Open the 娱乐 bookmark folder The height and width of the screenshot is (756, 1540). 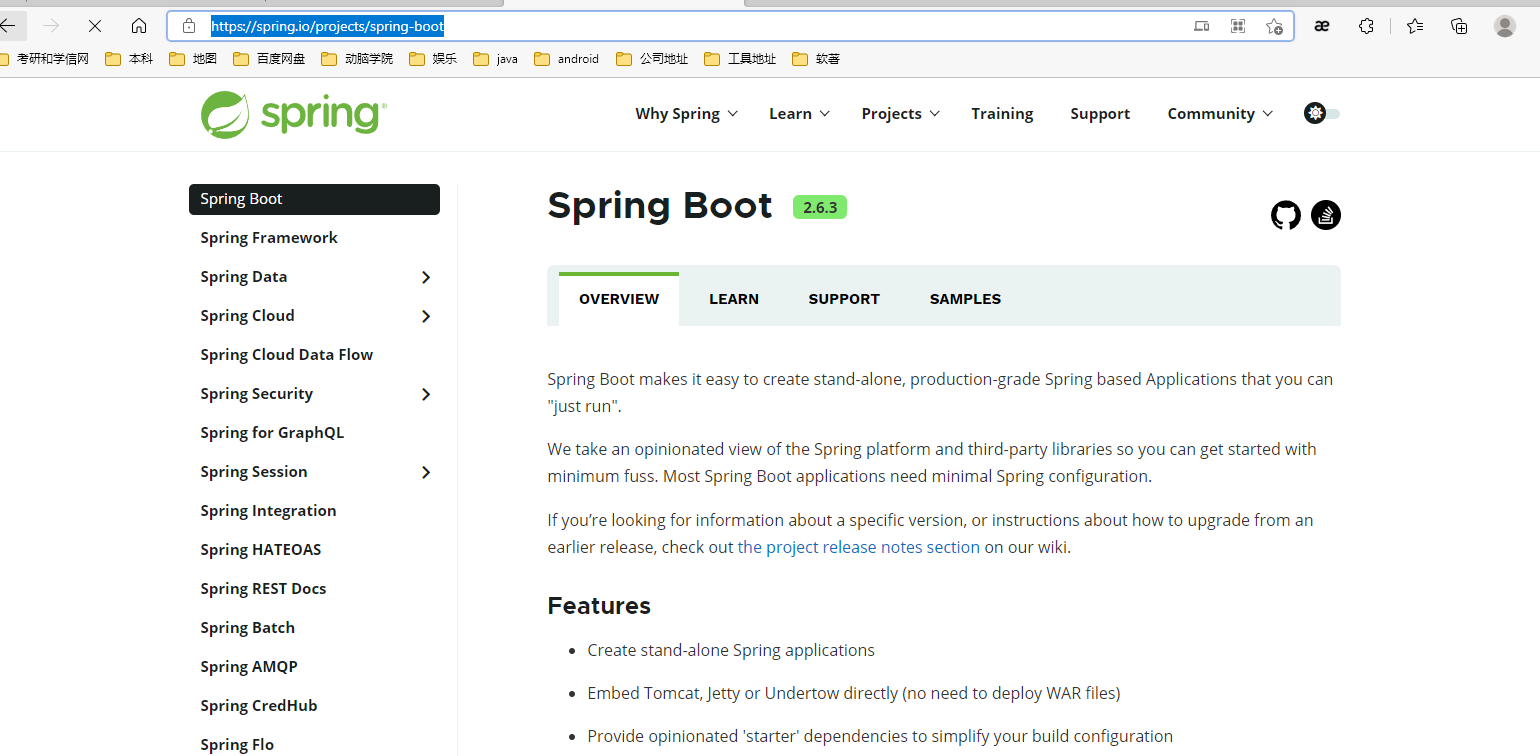coord(433,59)
